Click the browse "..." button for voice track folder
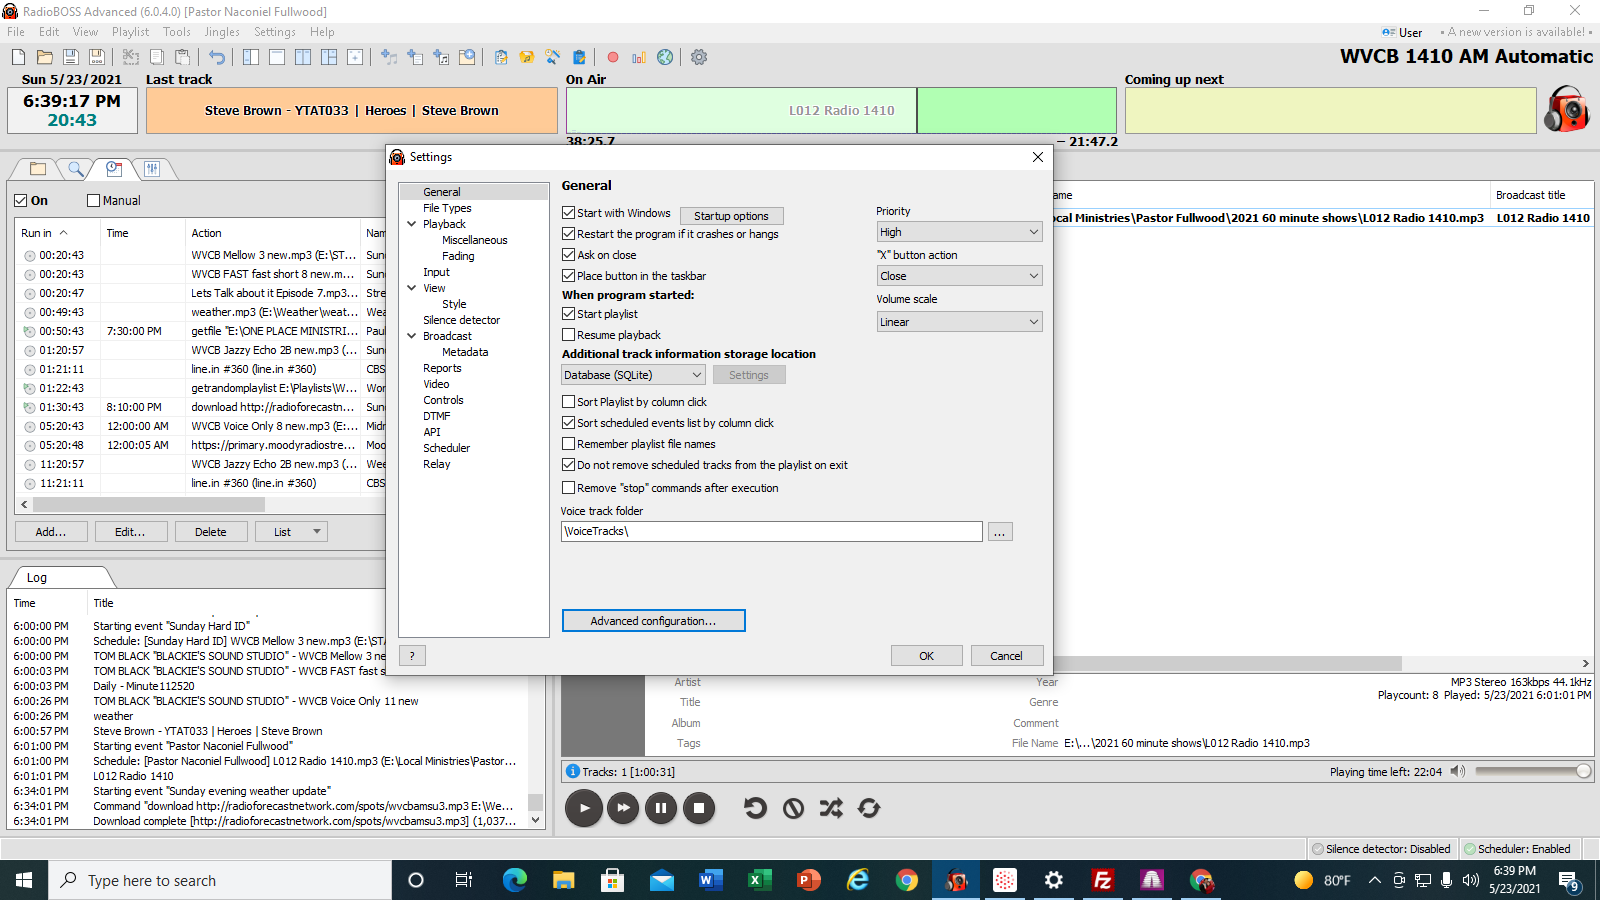The image size is (1600, 900). [1000, 532]
